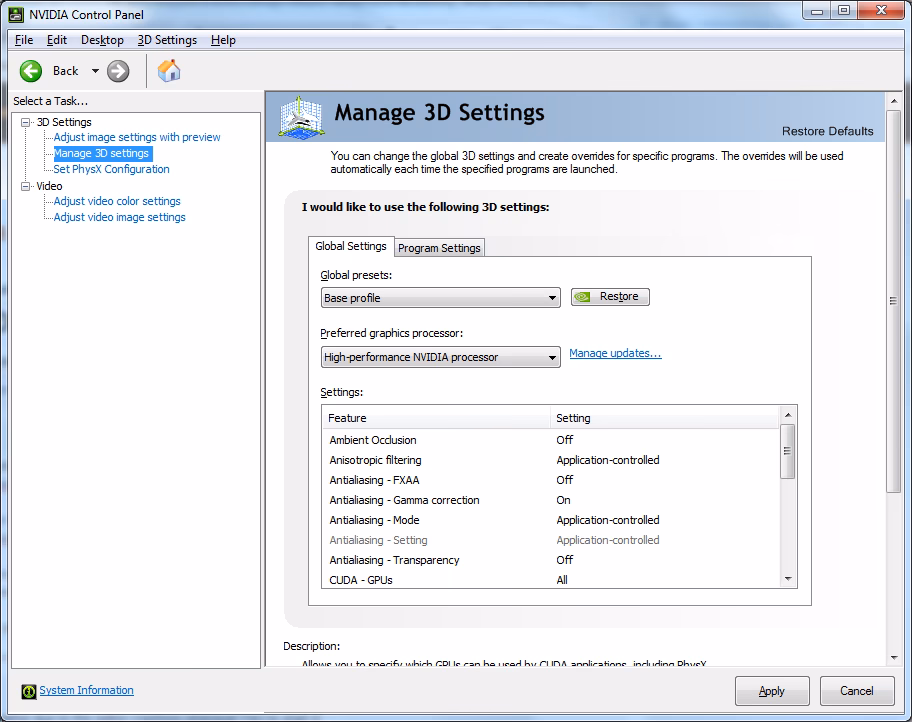
Task: Select Manage 3D settings task
Action: pyautogui.click(x=102, y=154)
